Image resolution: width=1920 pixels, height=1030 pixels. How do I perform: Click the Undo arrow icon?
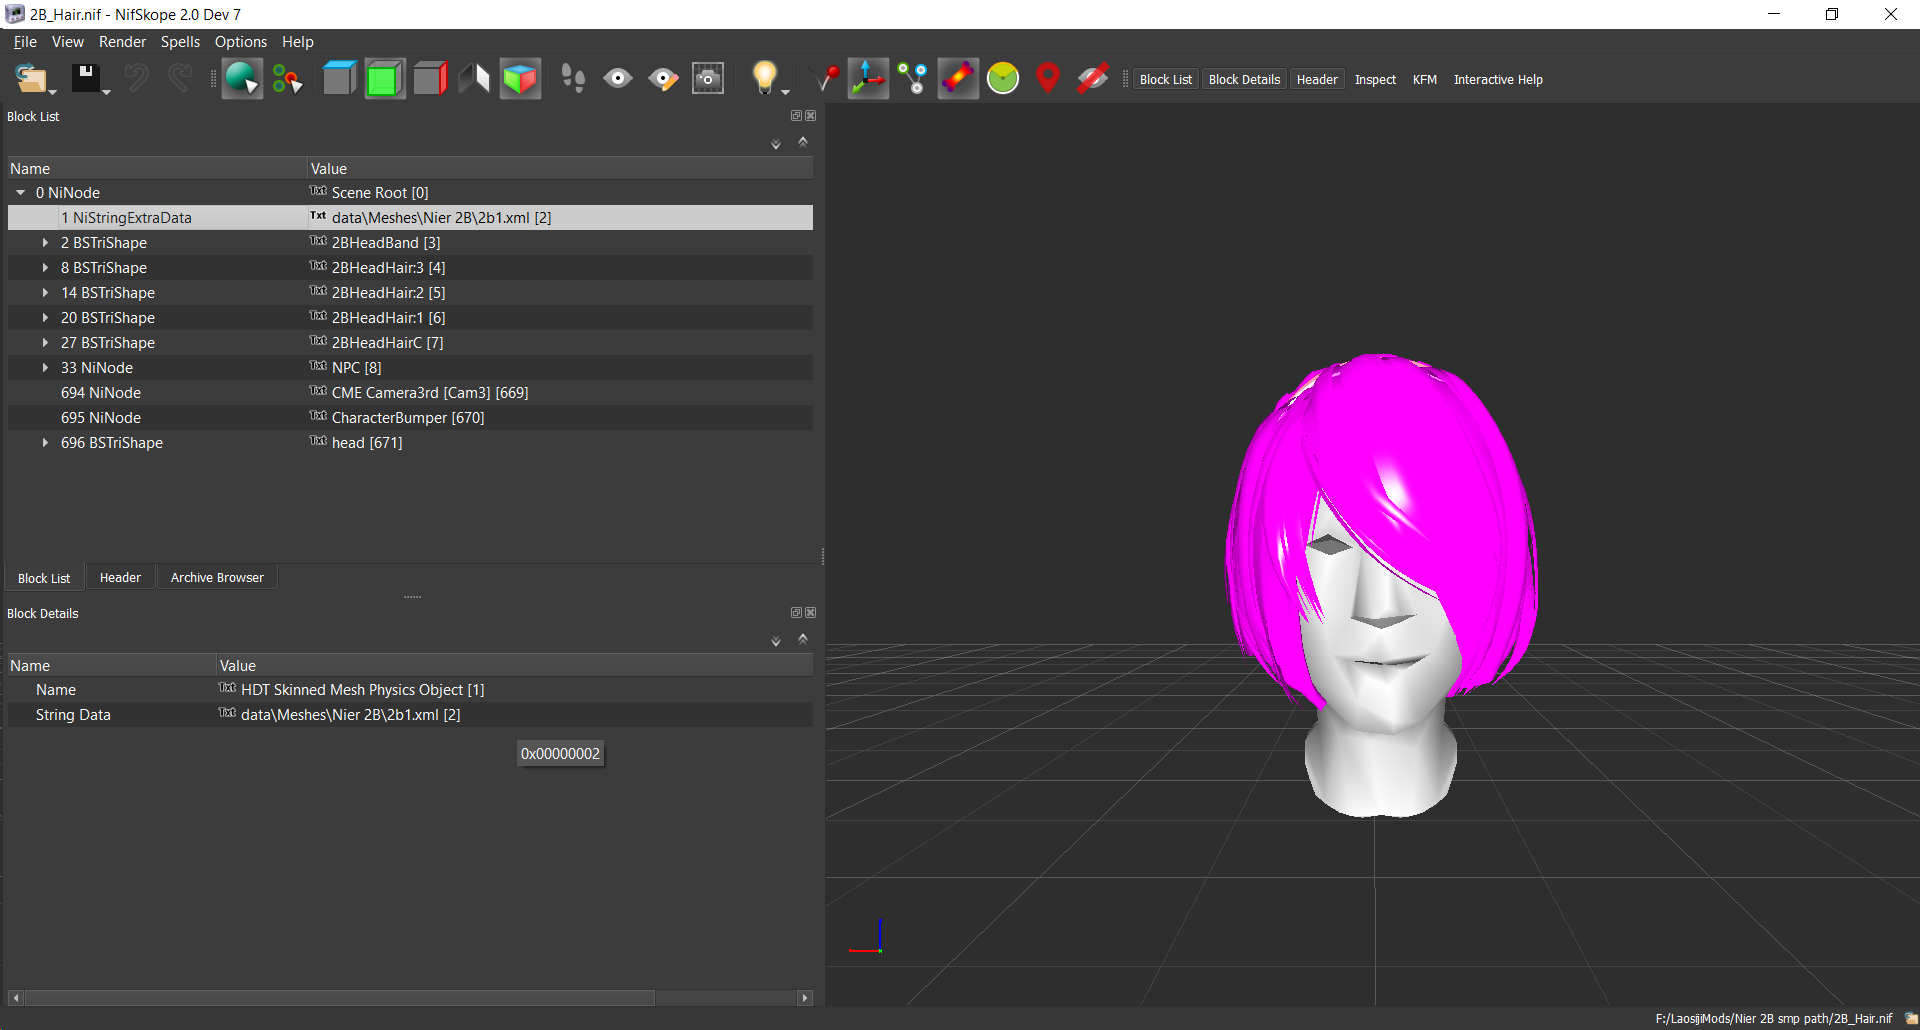tap(136, 78)
